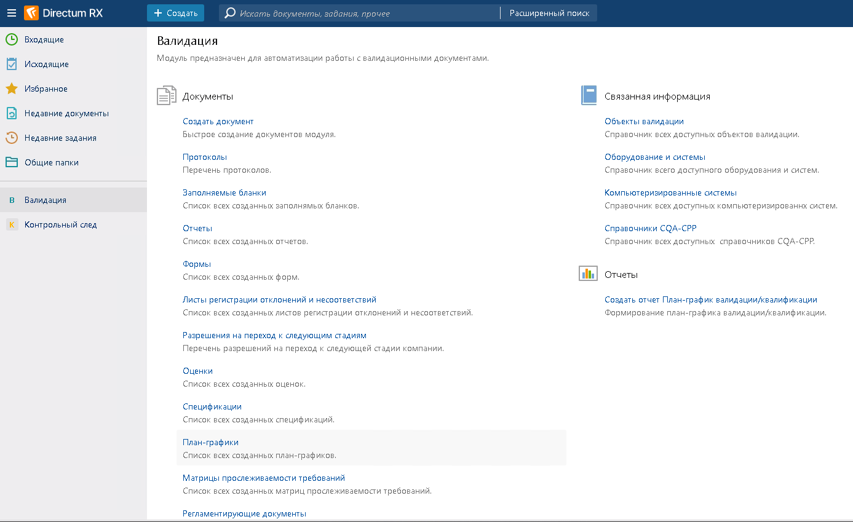
Task: Open the Оборудование и системы link
Action: (x=655, y=157)
